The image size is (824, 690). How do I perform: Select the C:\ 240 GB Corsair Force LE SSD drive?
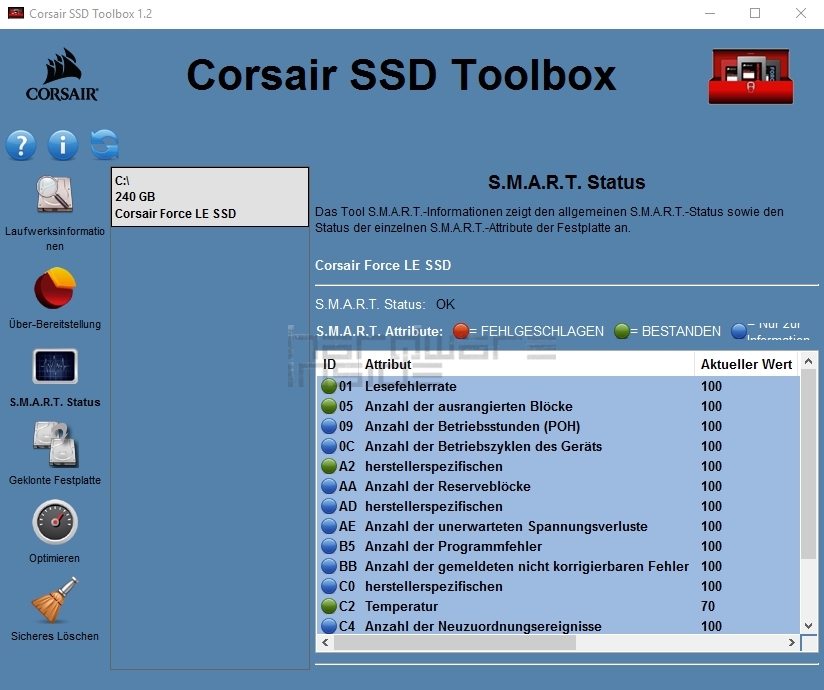click(x=210, y=197)
